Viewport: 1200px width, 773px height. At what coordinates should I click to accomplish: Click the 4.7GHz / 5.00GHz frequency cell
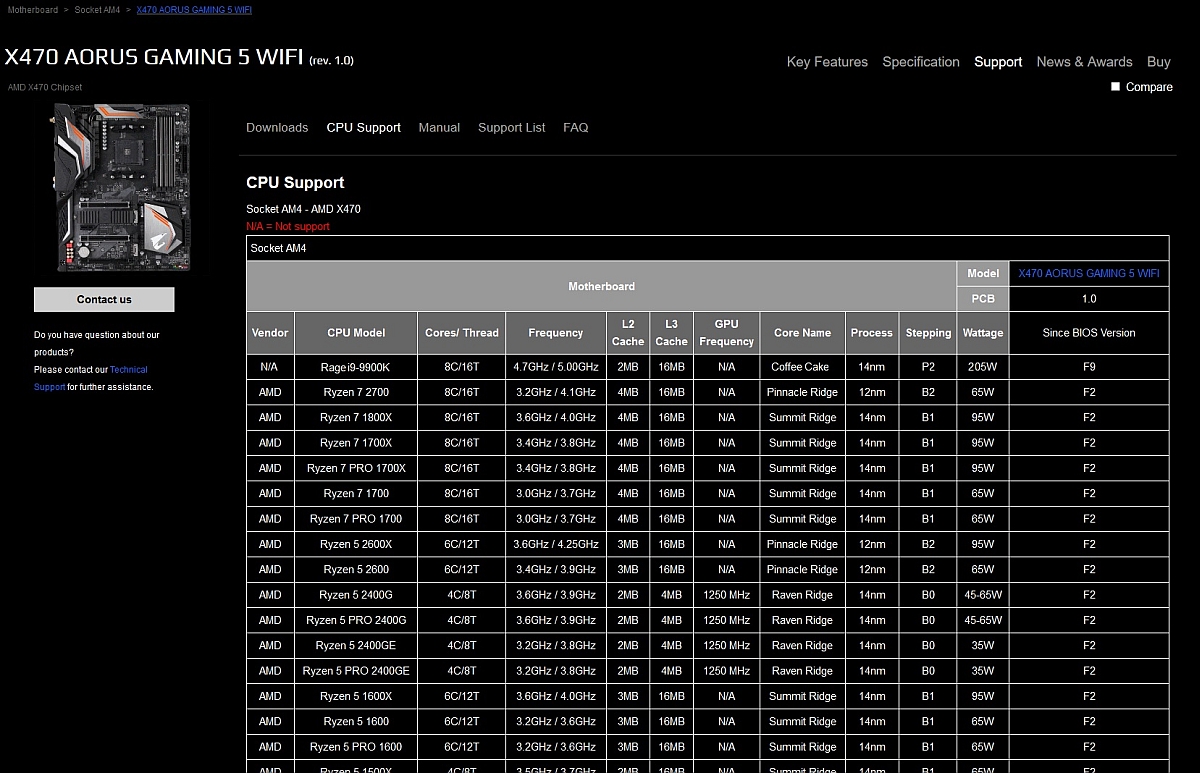pos(556,367)
